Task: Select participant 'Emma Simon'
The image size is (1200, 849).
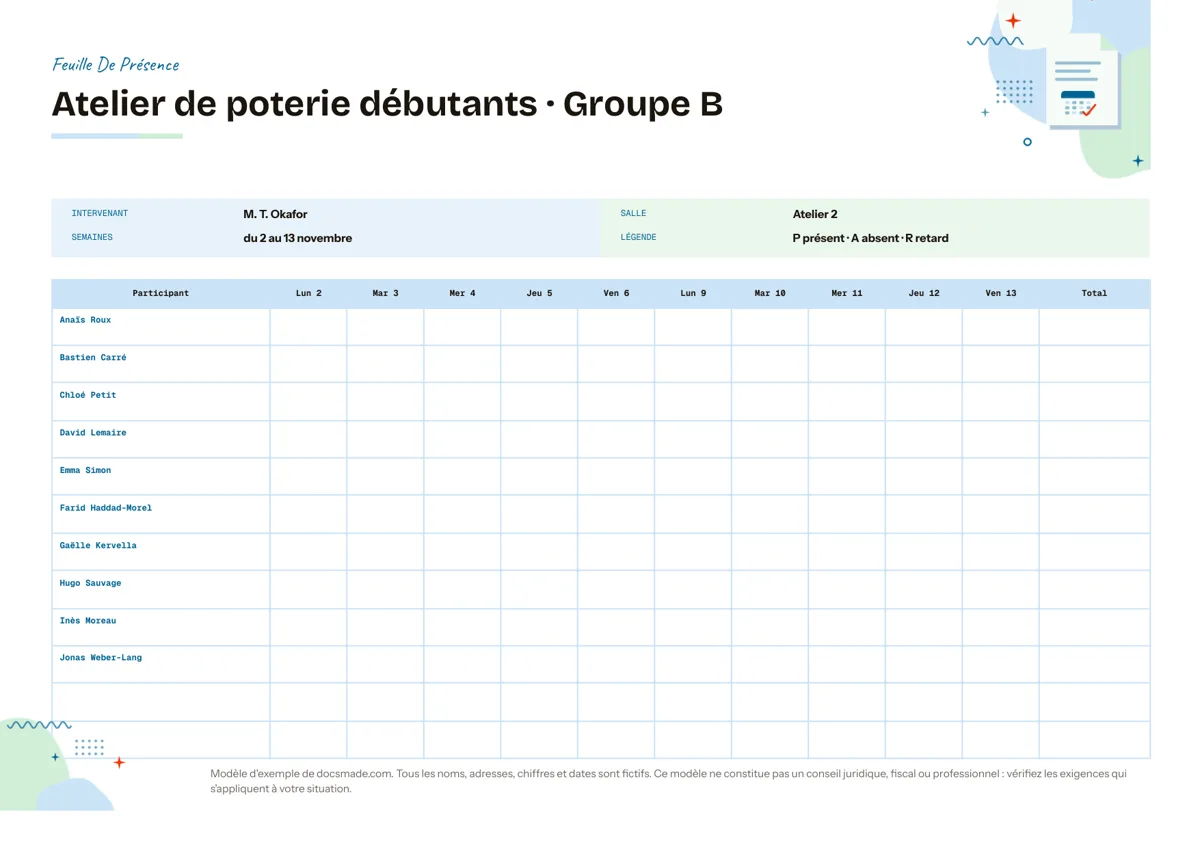Action: (85, 470)
